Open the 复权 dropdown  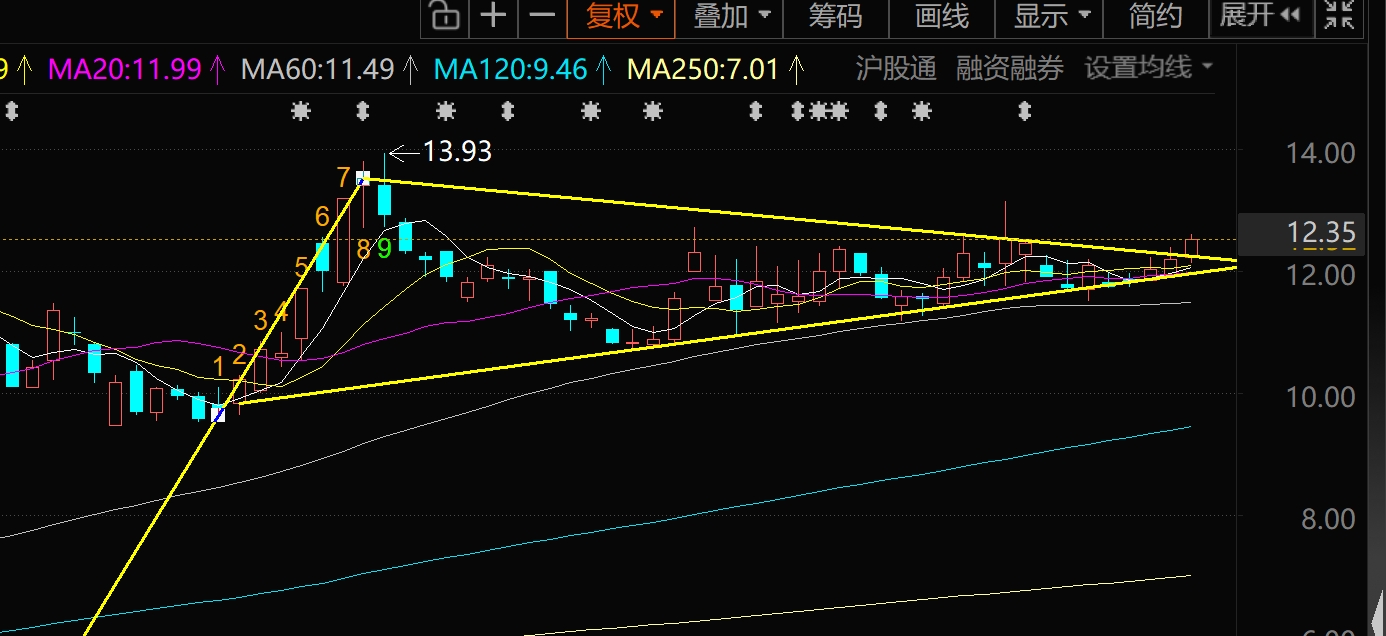pos(620,16)
